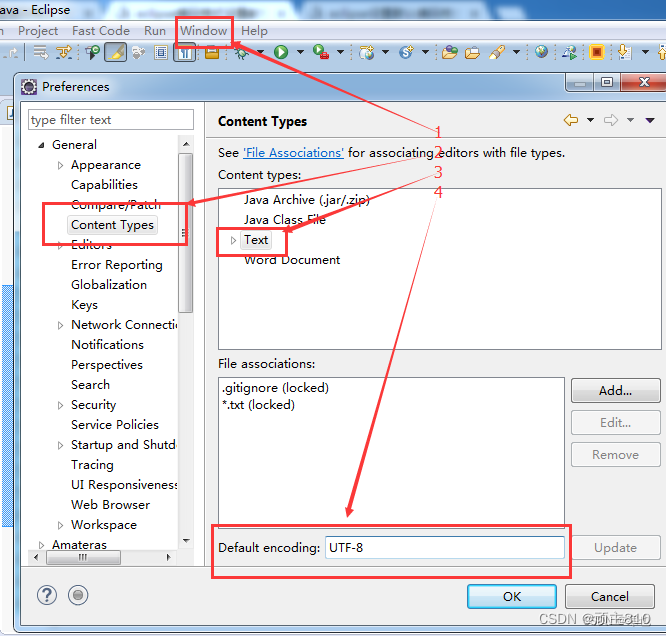
Task: Select Java Archive (.jar/.zip) content type
Action: tap(307, 200)
